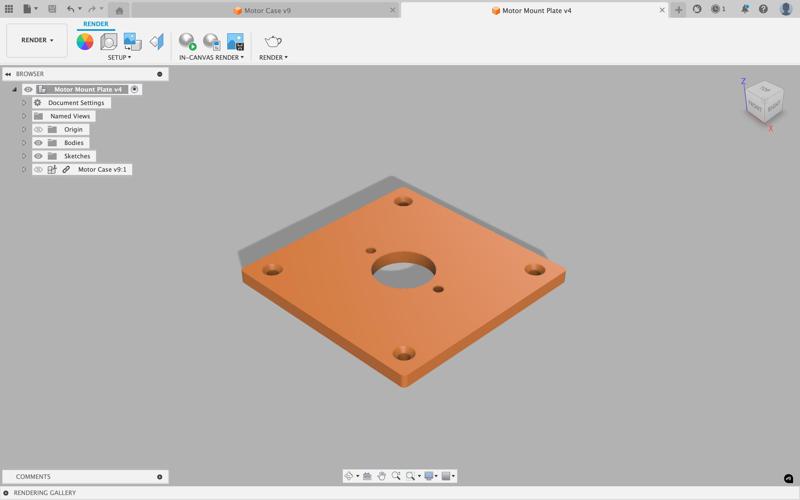
Task: Open Display Settings monitor icon
Action: point(429,476)
